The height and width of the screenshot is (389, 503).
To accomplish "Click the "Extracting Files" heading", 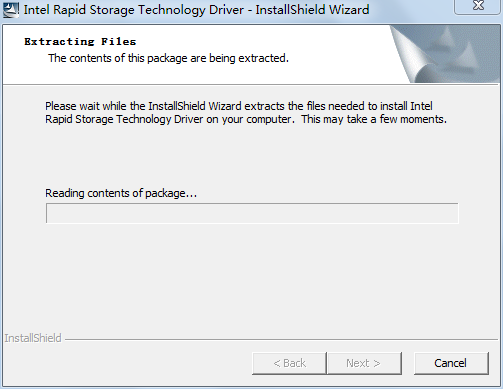I will pos(80,42).
